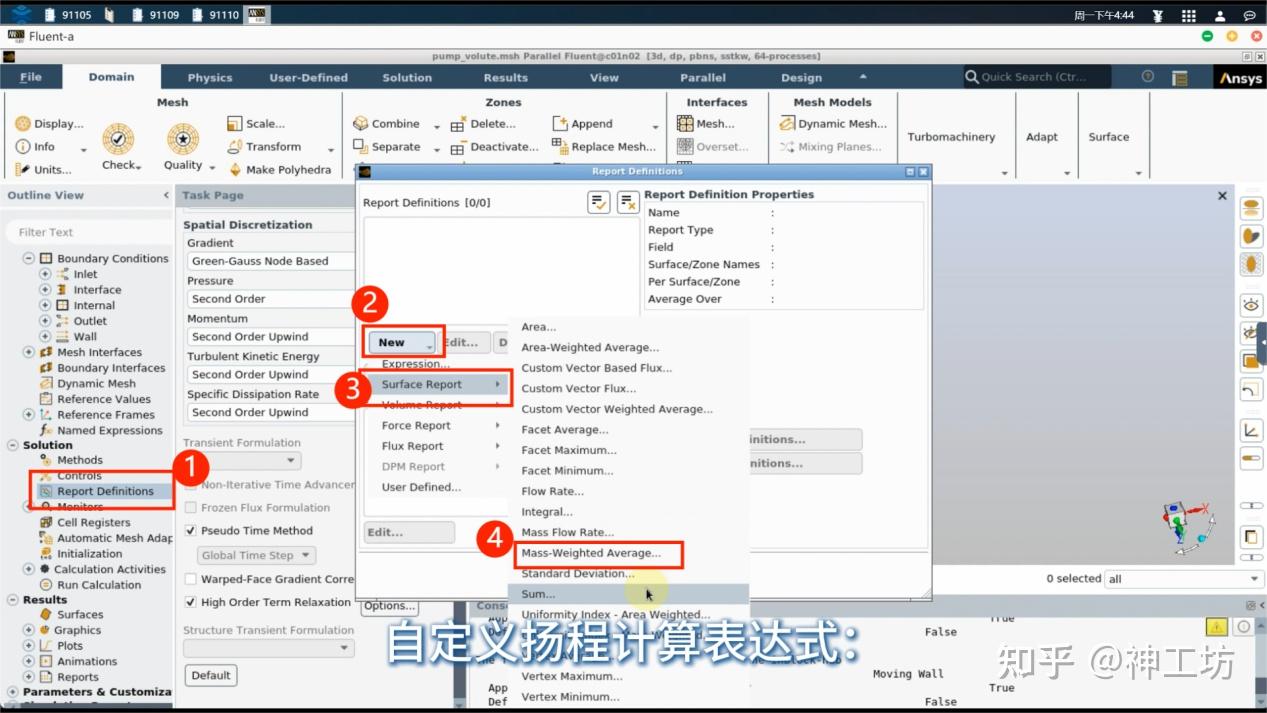Open Turbomachinery ribbon group

951,137
